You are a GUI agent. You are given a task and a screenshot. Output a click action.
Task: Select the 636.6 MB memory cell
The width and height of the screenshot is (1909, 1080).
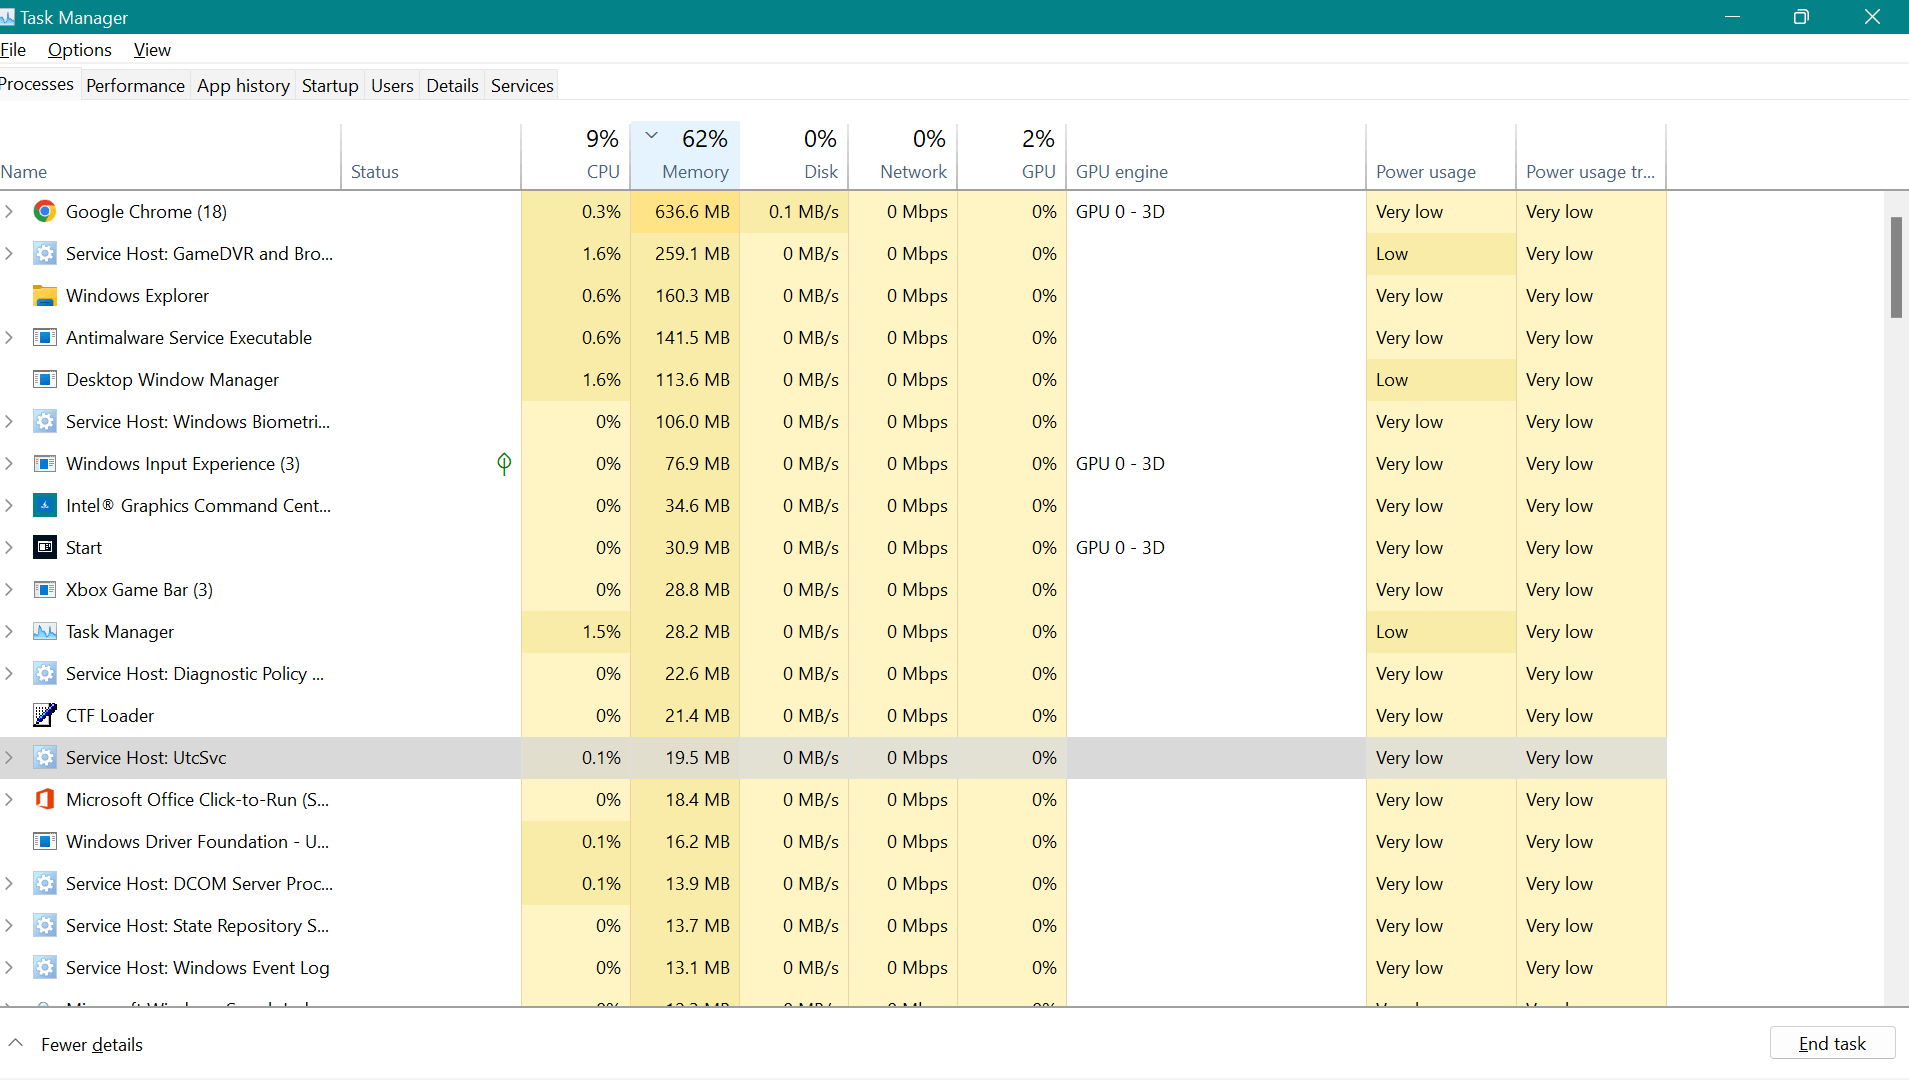point(685,211)
